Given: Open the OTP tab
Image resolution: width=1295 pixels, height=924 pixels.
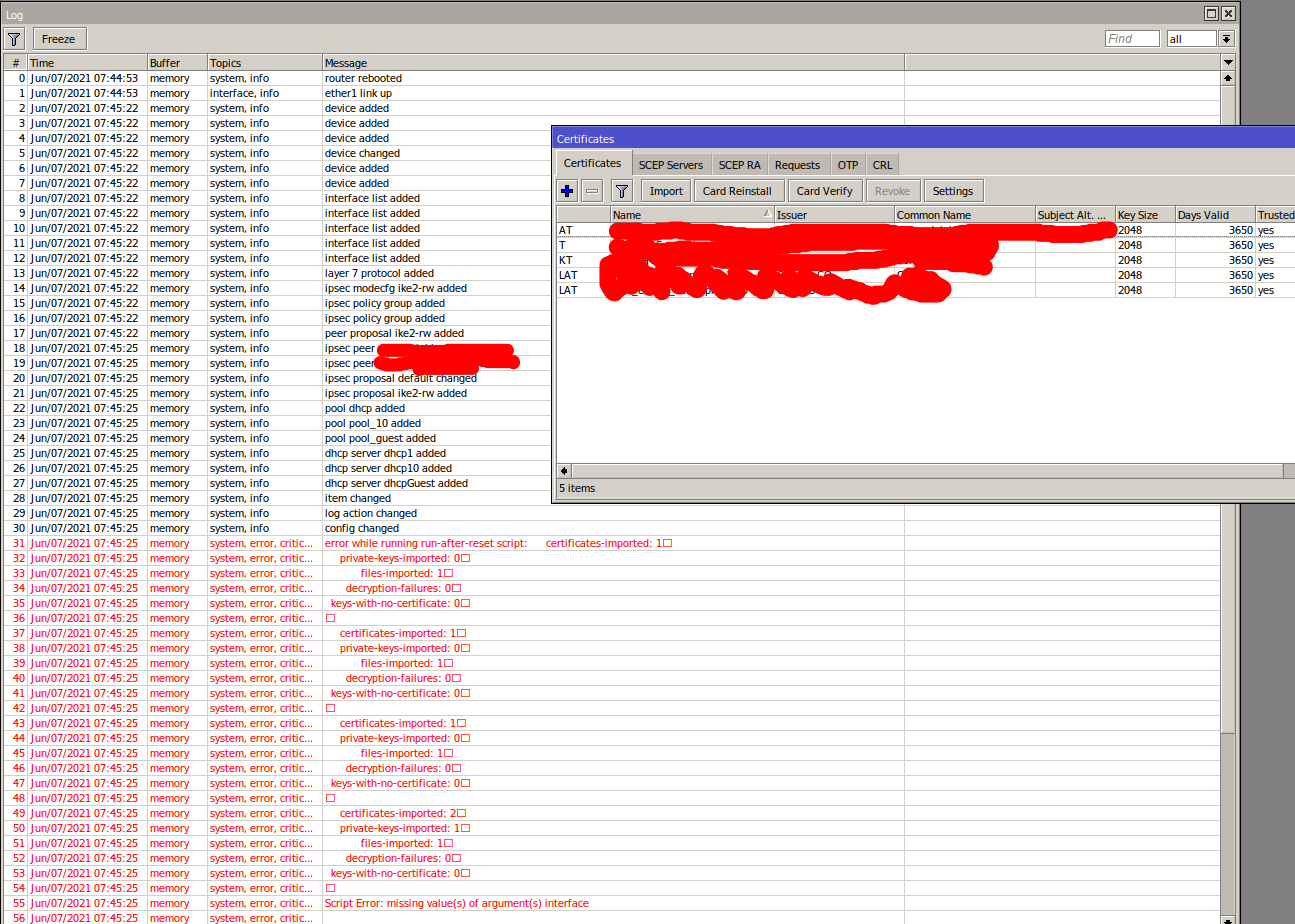Looking at the screenshot, I should 847,164.
